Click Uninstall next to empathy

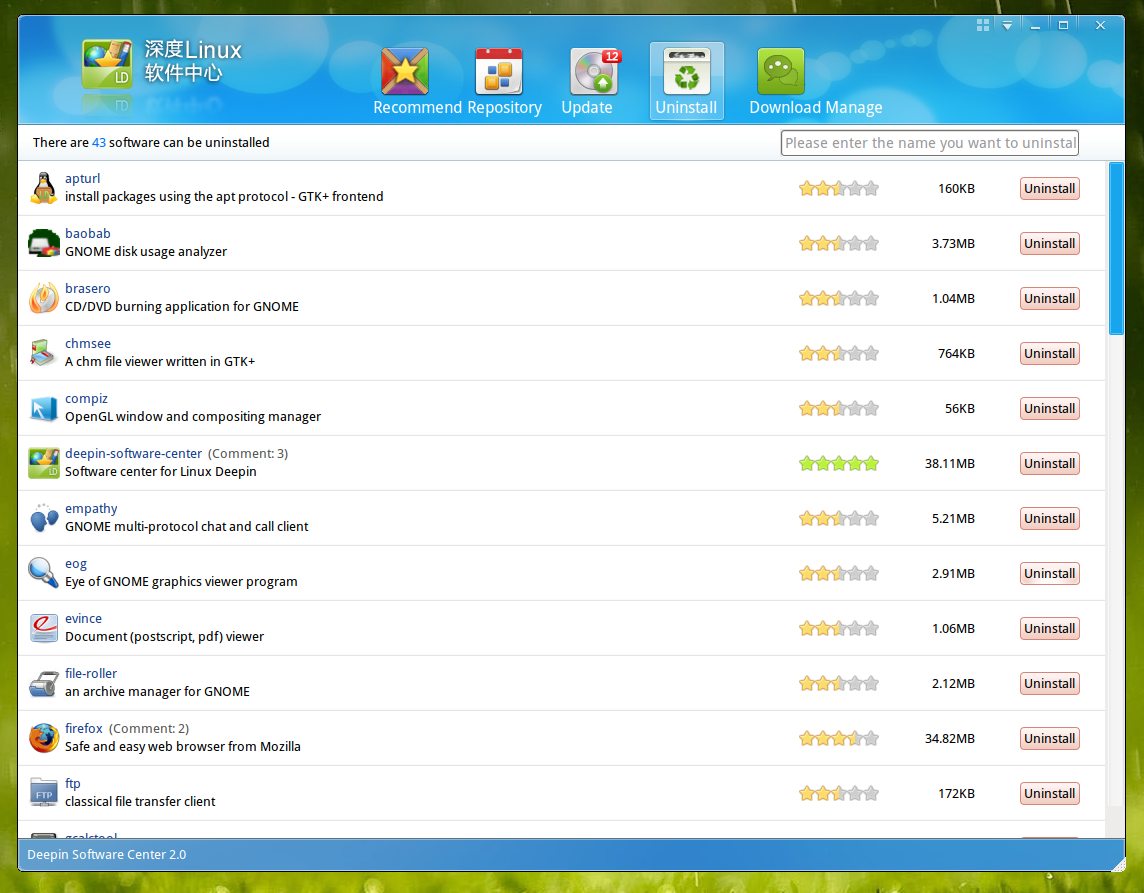1049,519
